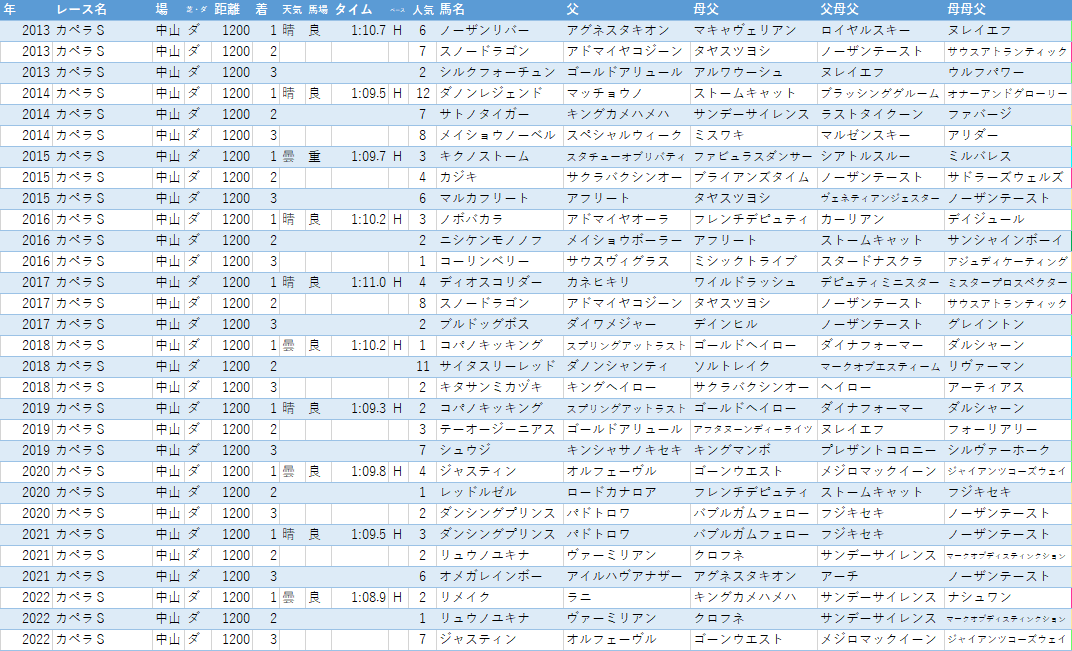Click the シアトルスルー cell
The width and height of the screenshot is (1072, 651).
[x=865, y=157]
